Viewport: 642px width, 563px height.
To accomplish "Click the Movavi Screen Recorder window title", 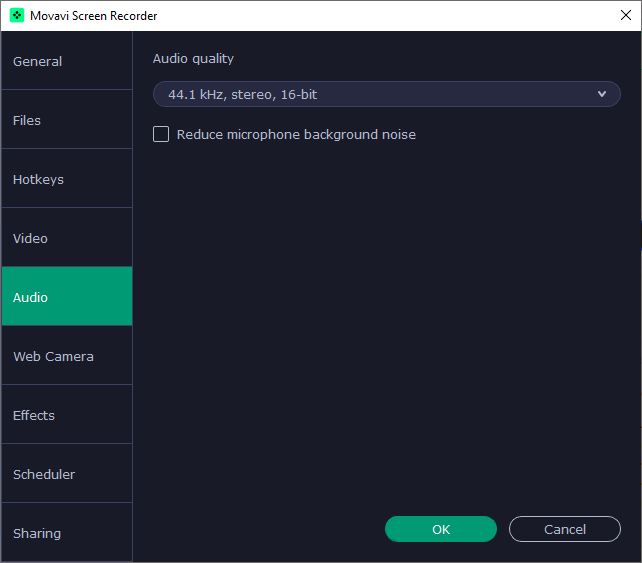I will tap(93, 16).
